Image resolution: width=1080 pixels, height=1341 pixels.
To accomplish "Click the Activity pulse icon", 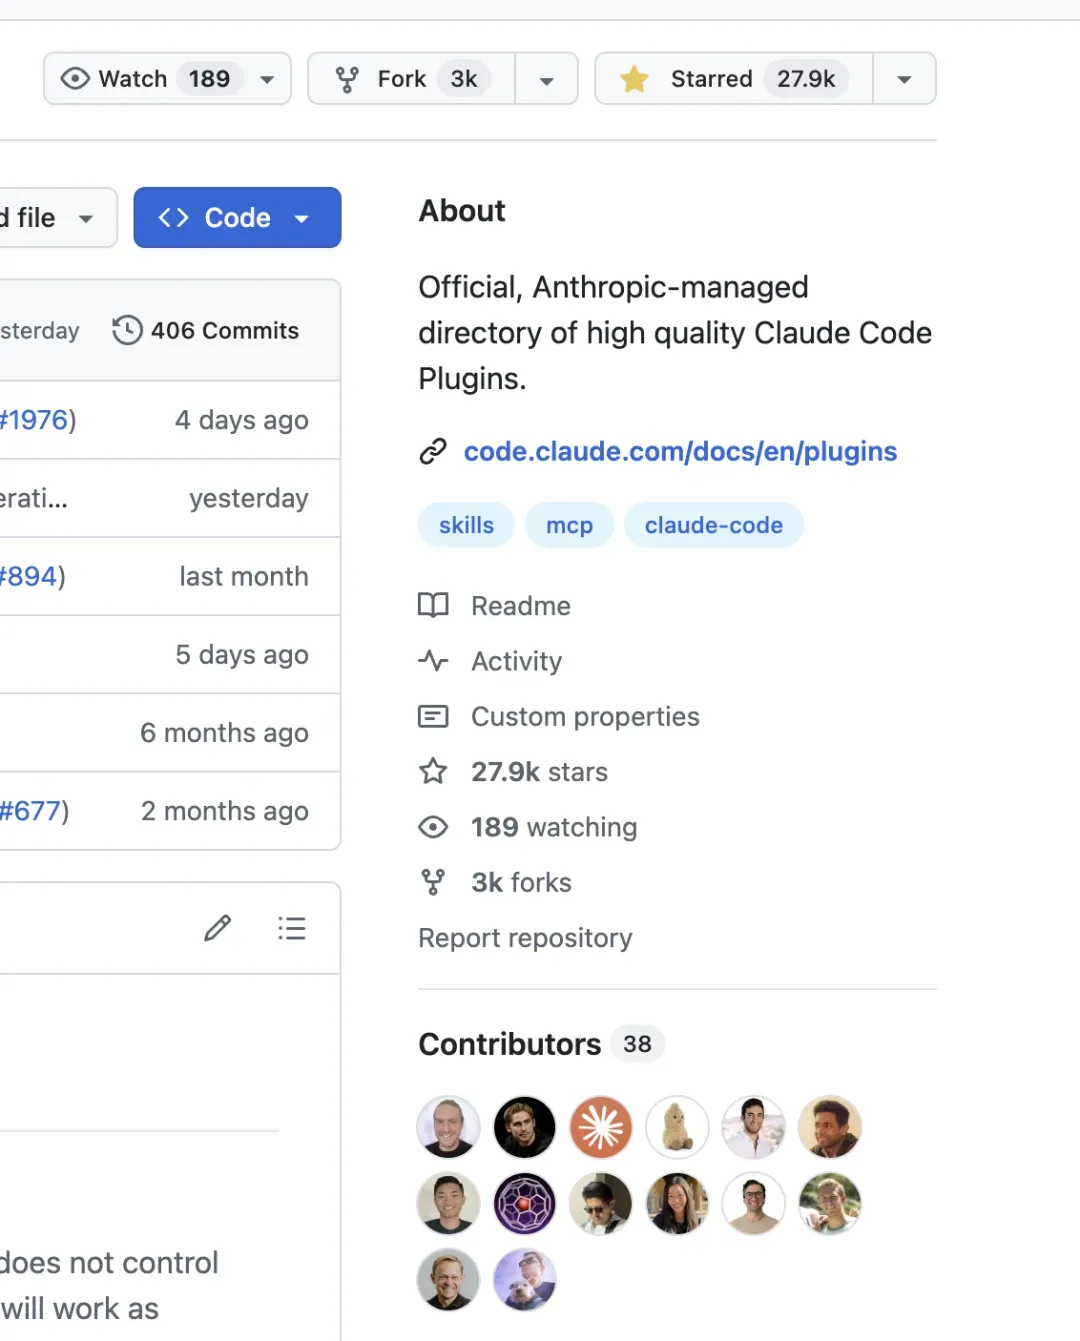I will click(433, 661).
